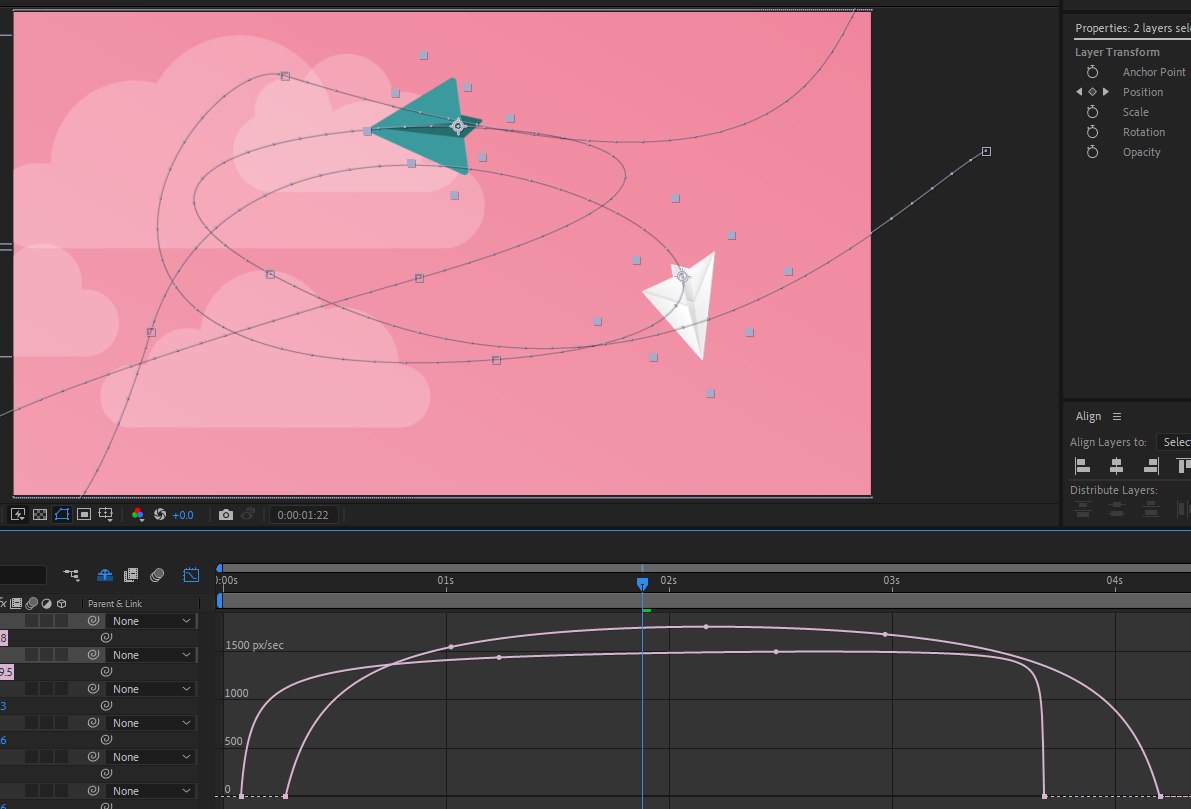
Task: Click the Reset Exposure aperture icon
Action: pos(160,514)
